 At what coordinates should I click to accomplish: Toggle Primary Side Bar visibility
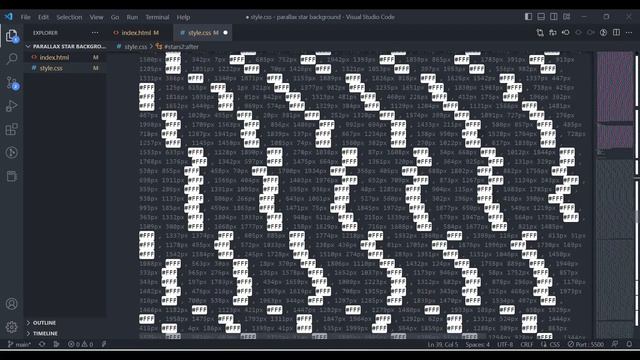point(529,17)
